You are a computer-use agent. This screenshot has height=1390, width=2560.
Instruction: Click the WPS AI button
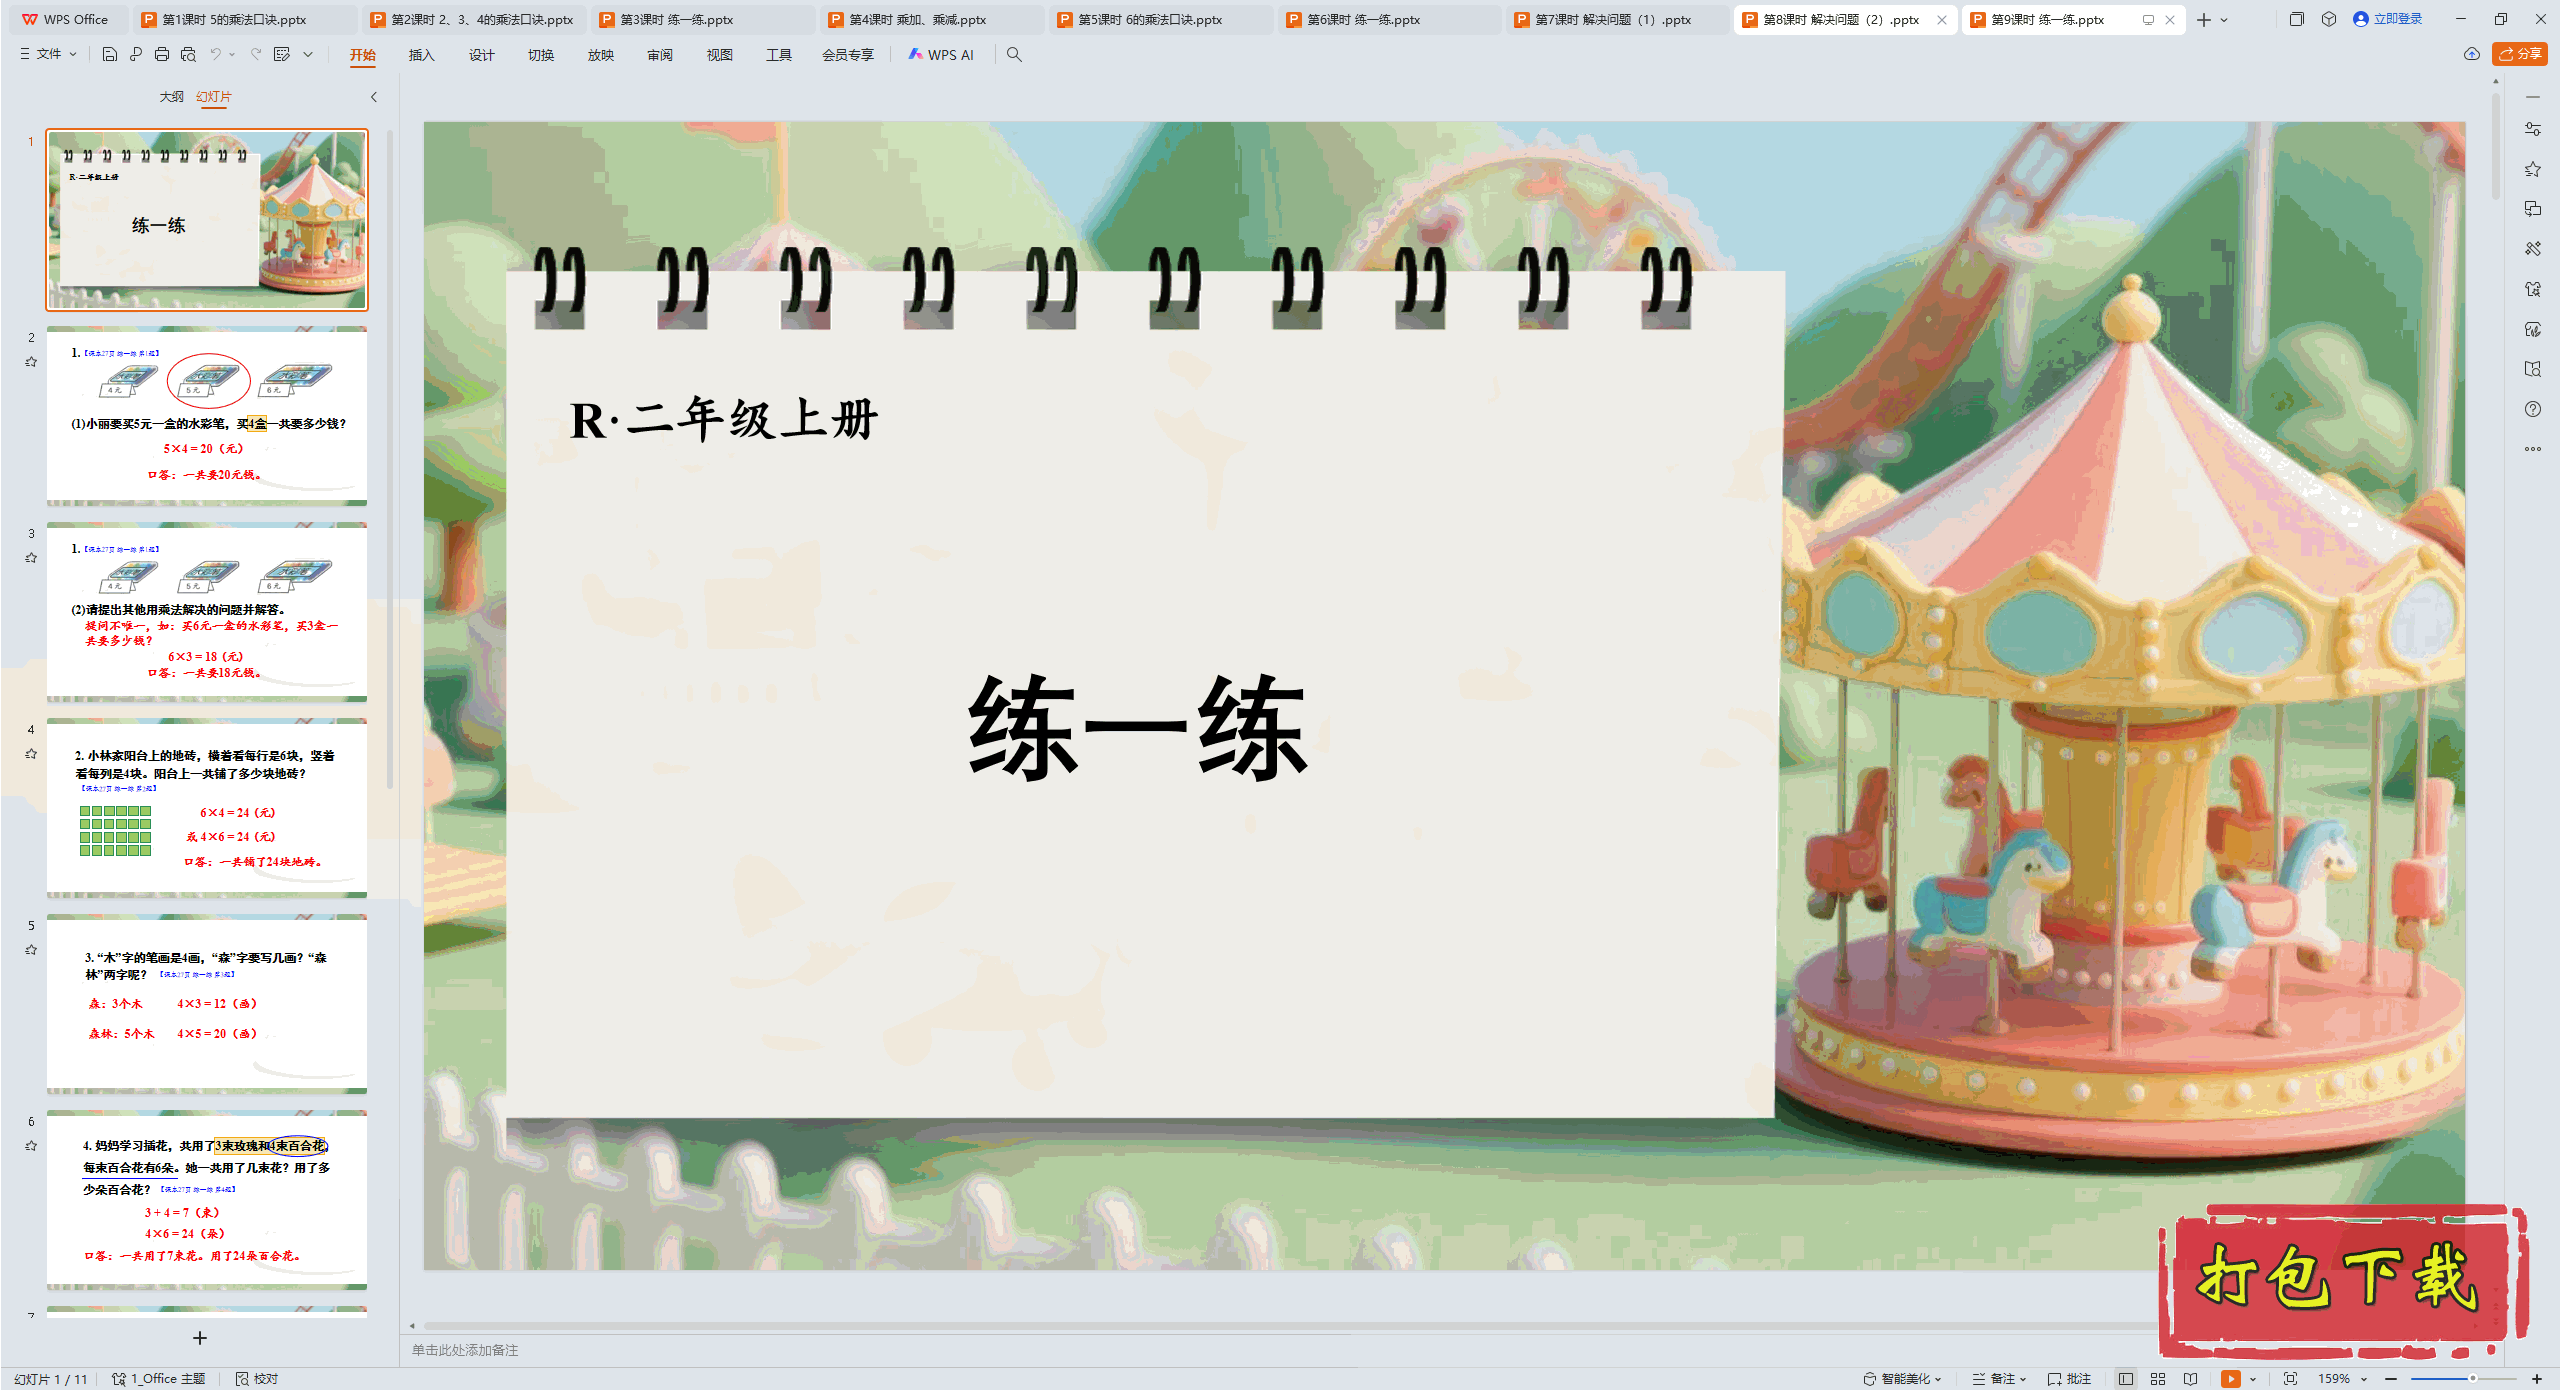point(940,55)
